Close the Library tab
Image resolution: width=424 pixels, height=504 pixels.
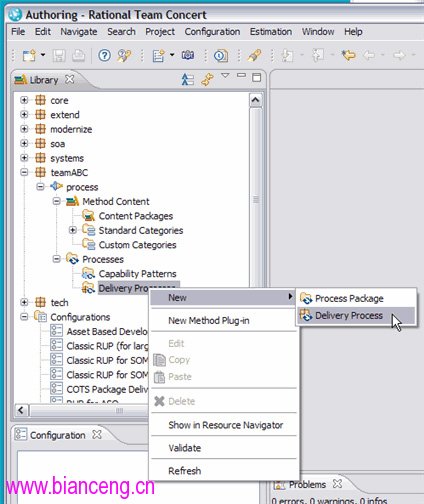[x=70, y=79]
